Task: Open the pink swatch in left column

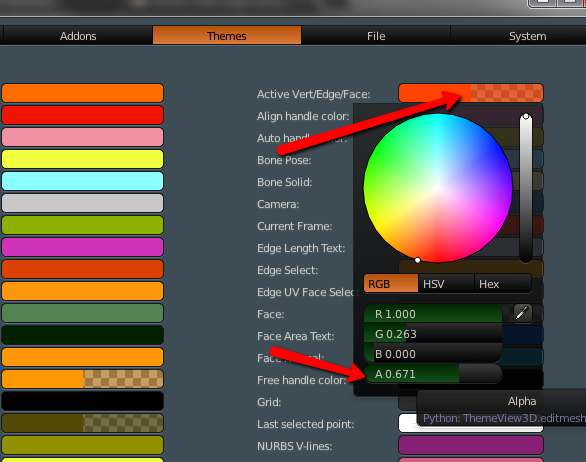Action: [83, 137]
